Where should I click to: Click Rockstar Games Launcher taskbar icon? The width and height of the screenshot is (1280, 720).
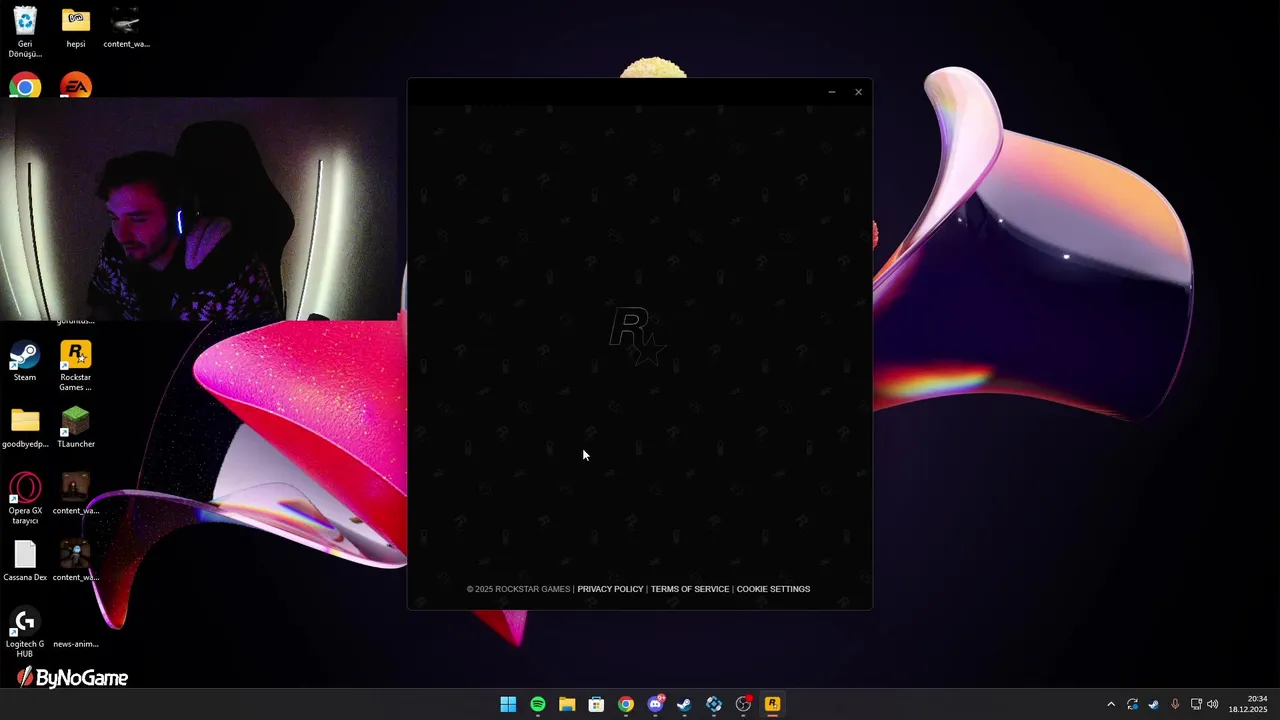tap(772, 704)
